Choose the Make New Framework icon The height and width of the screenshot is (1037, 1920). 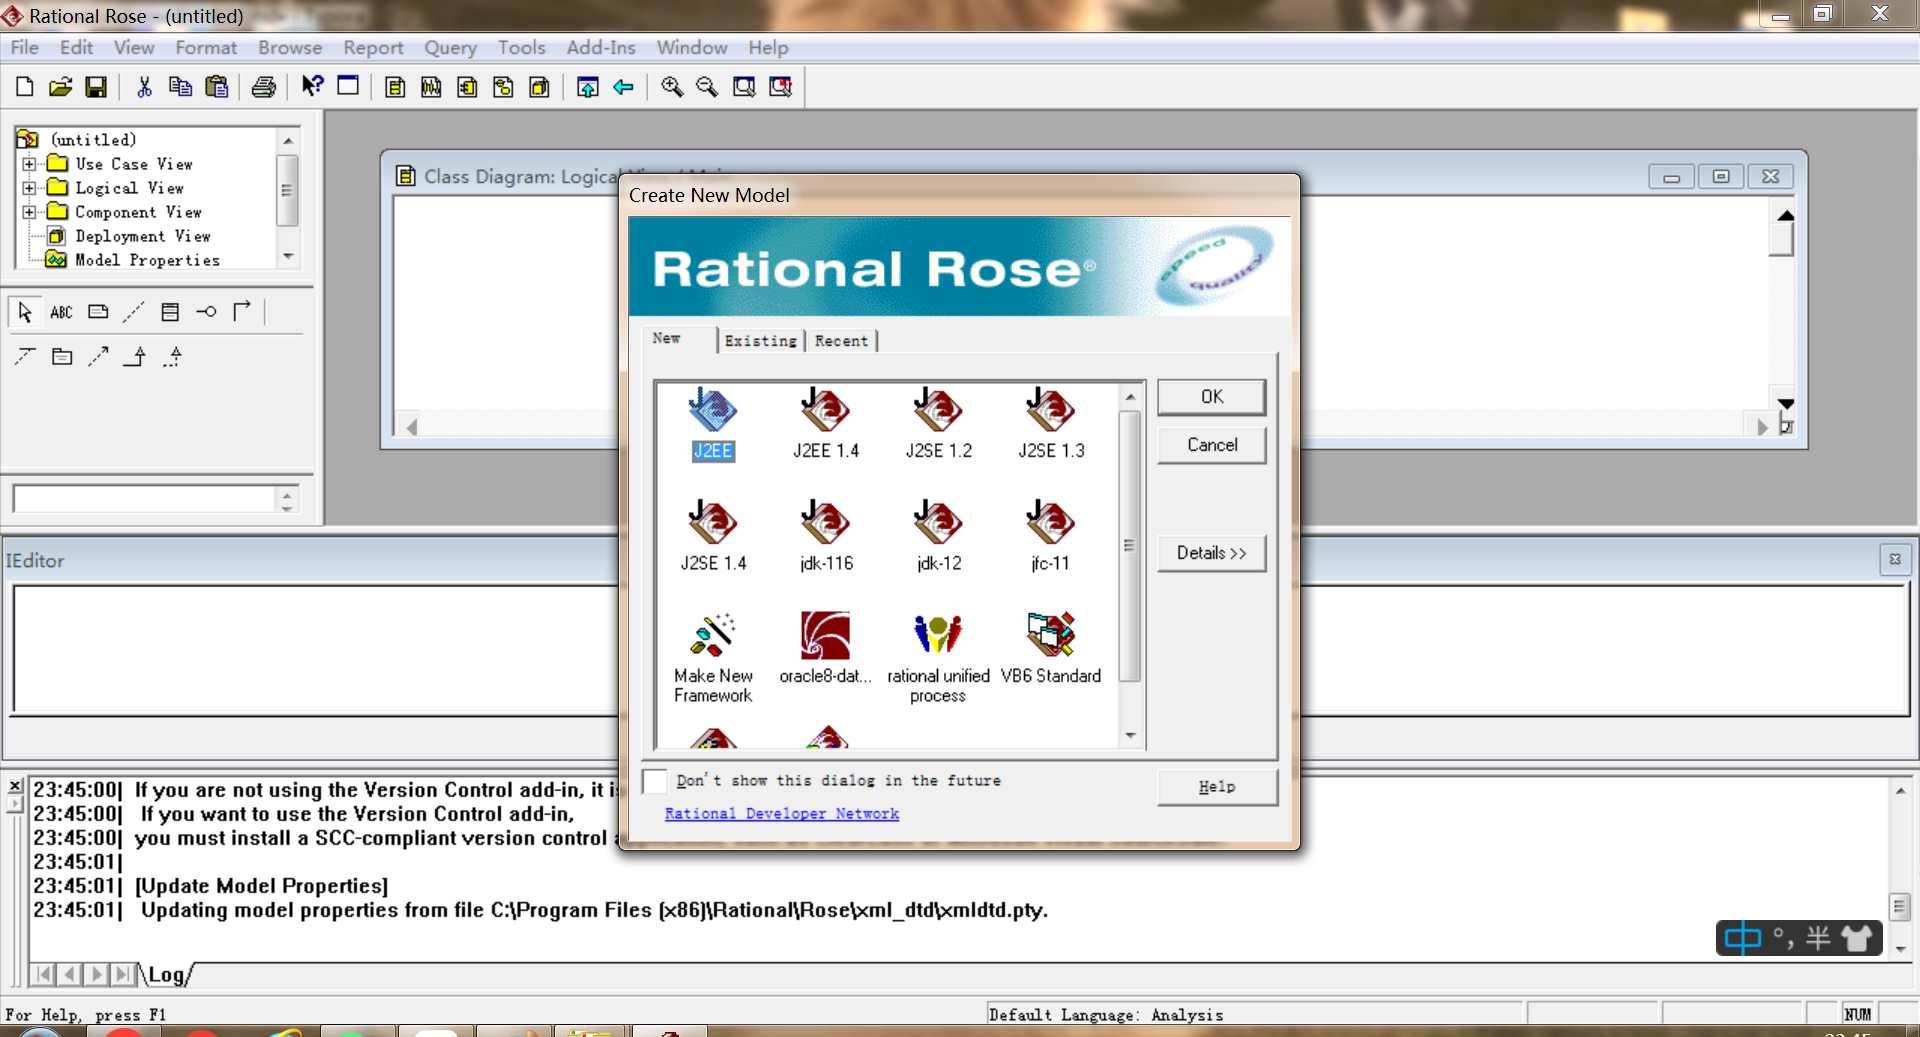click(713, 658)
